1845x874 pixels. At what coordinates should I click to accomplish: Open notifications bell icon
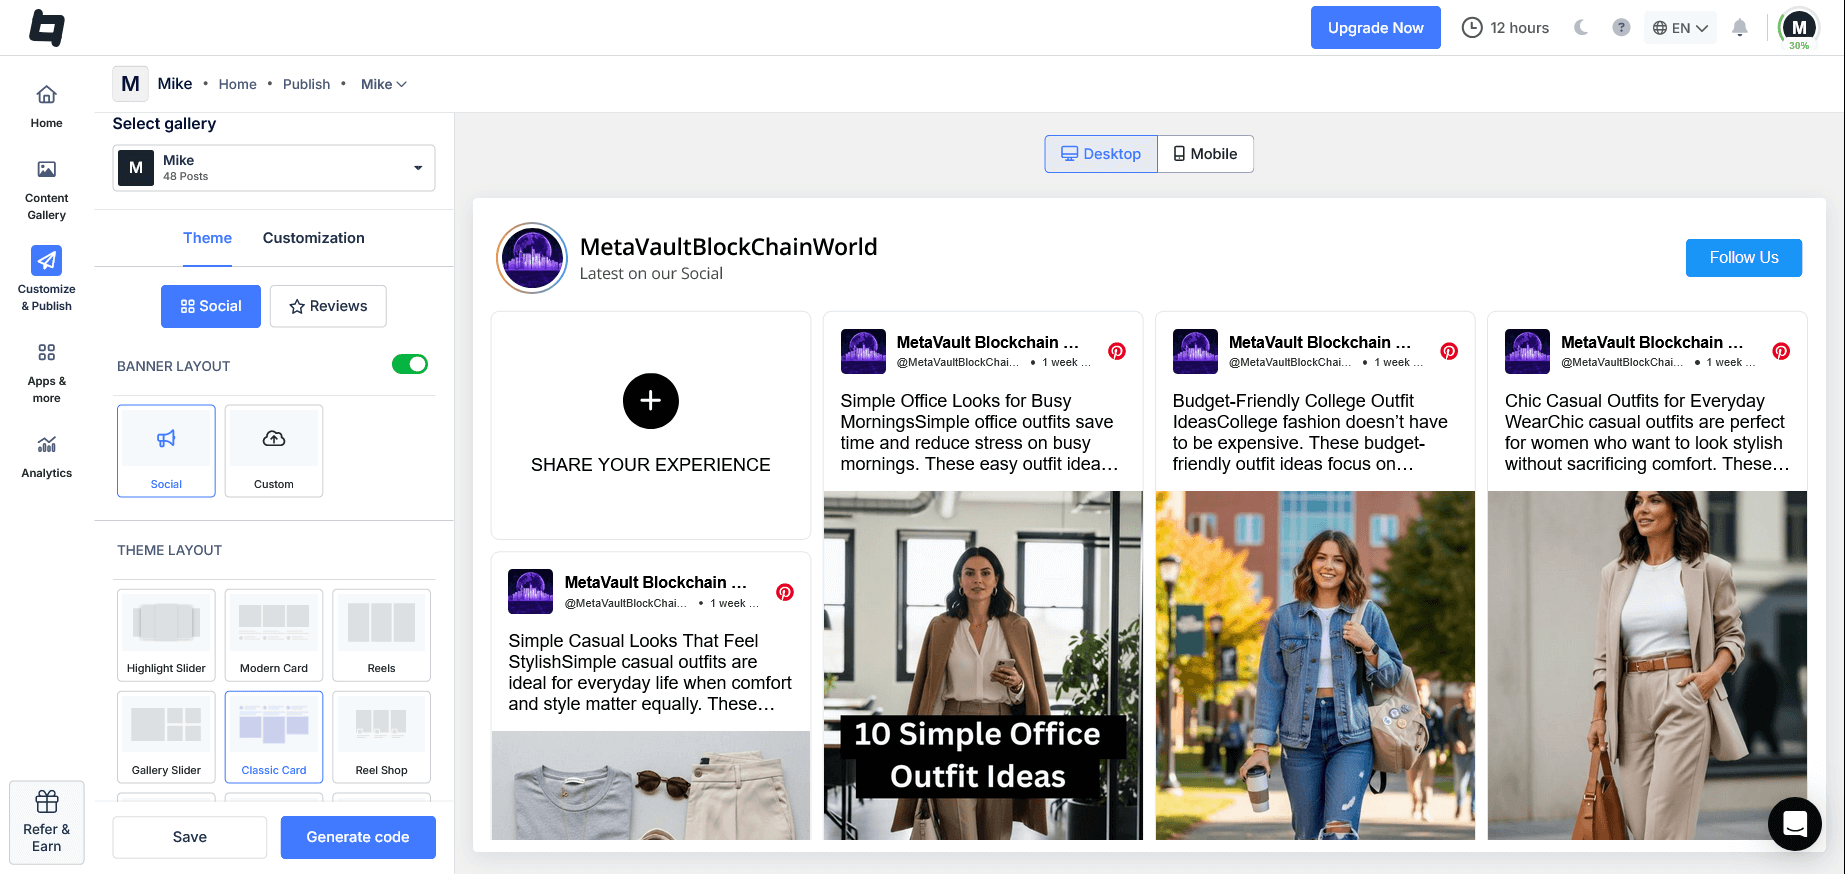[x=1740, y=28]
